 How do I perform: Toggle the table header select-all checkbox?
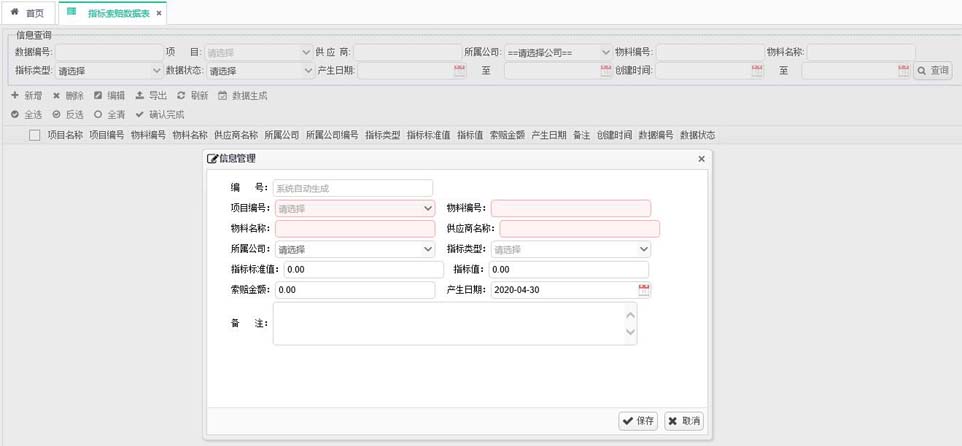[34, 135]
